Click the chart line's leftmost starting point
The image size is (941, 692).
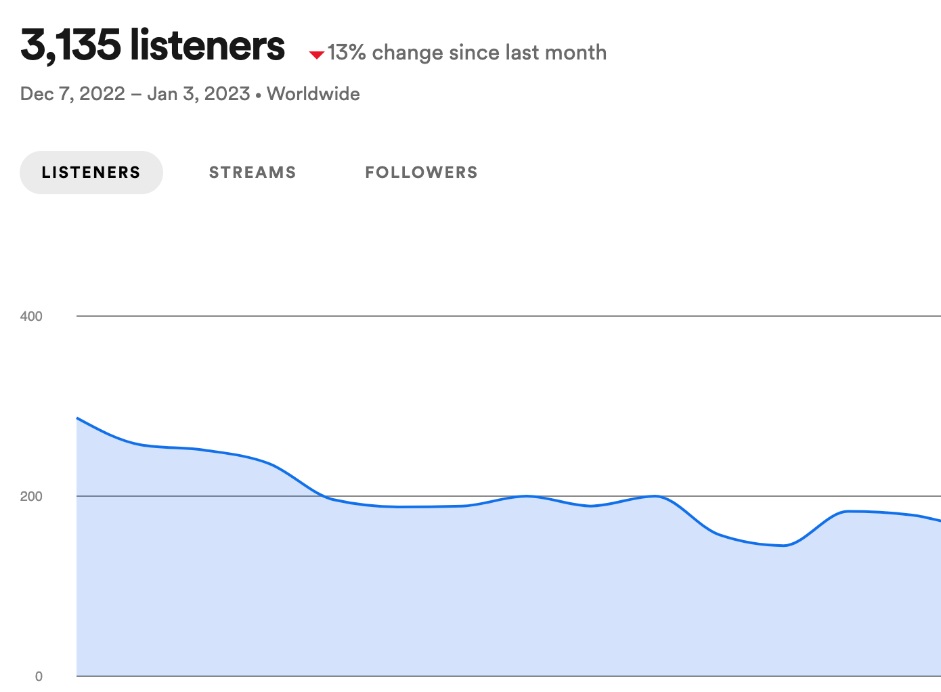pos(78,418)
